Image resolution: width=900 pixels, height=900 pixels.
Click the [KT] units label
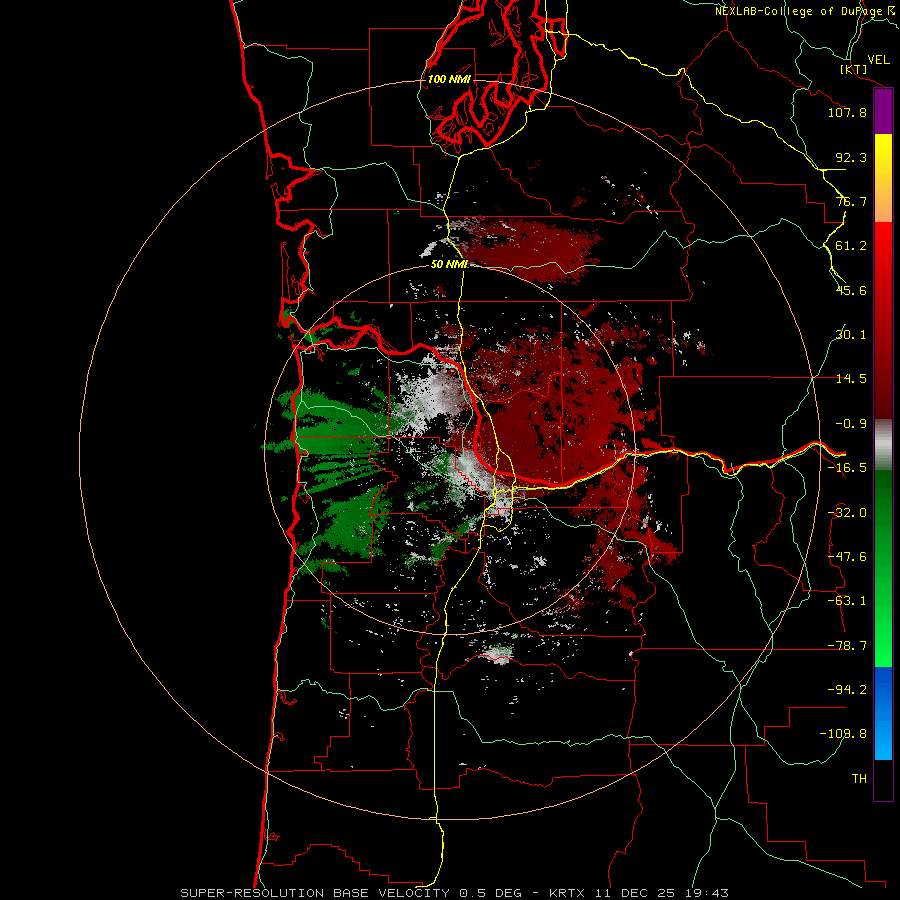[854, 69]
